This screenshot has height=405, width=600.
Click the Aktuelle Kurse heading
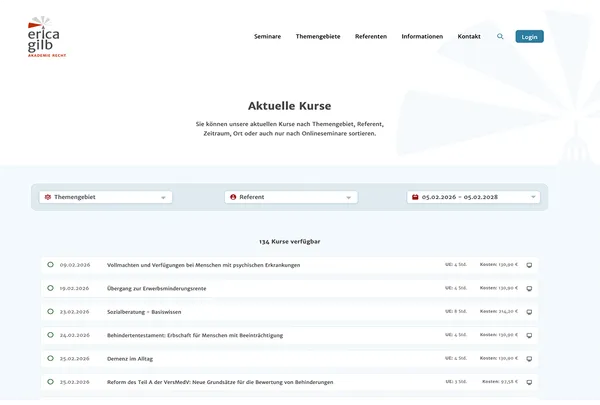[290, 106]
